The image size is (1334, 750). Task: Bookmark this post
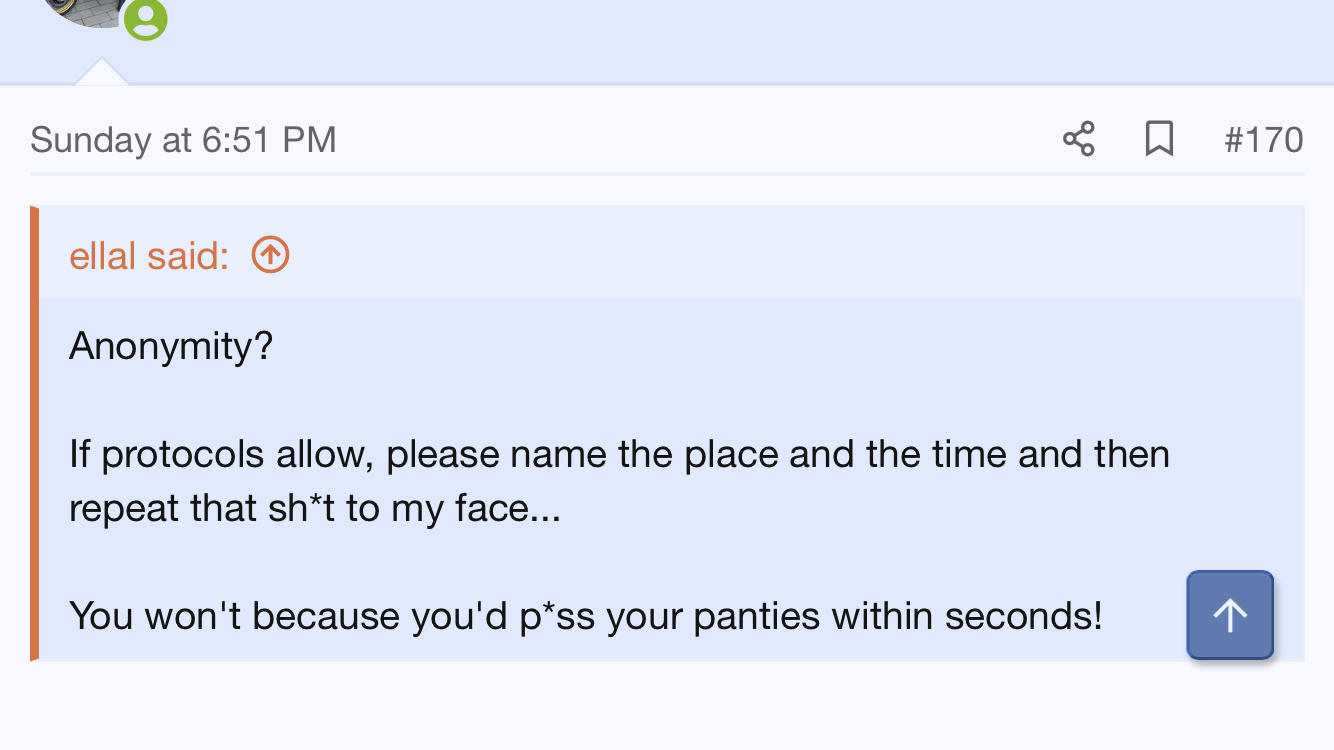pos(1158,139)
